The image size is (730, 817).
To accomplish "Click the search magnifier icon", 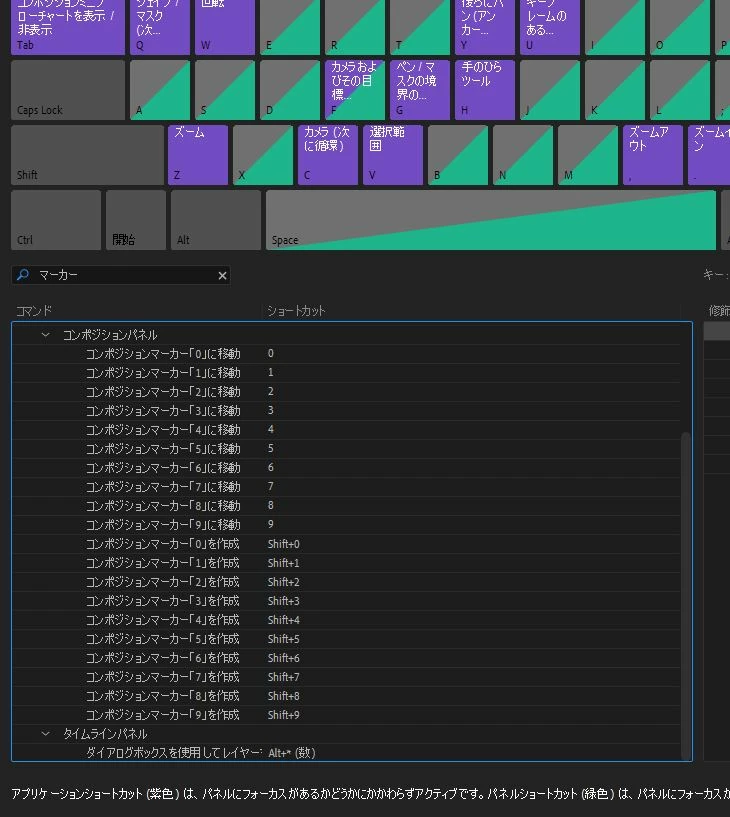I will click(x=22, y=275).
